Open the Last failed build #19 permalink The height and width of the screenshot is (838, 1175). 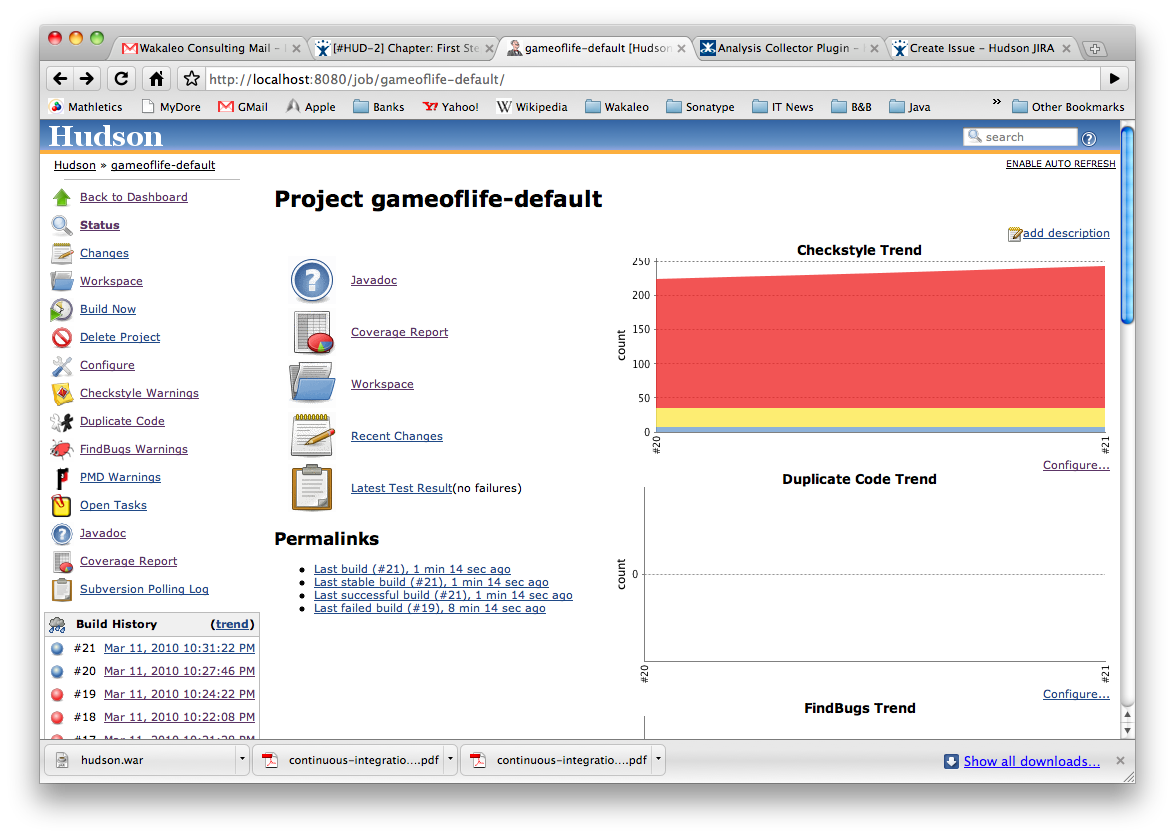[x=429, y=608]
